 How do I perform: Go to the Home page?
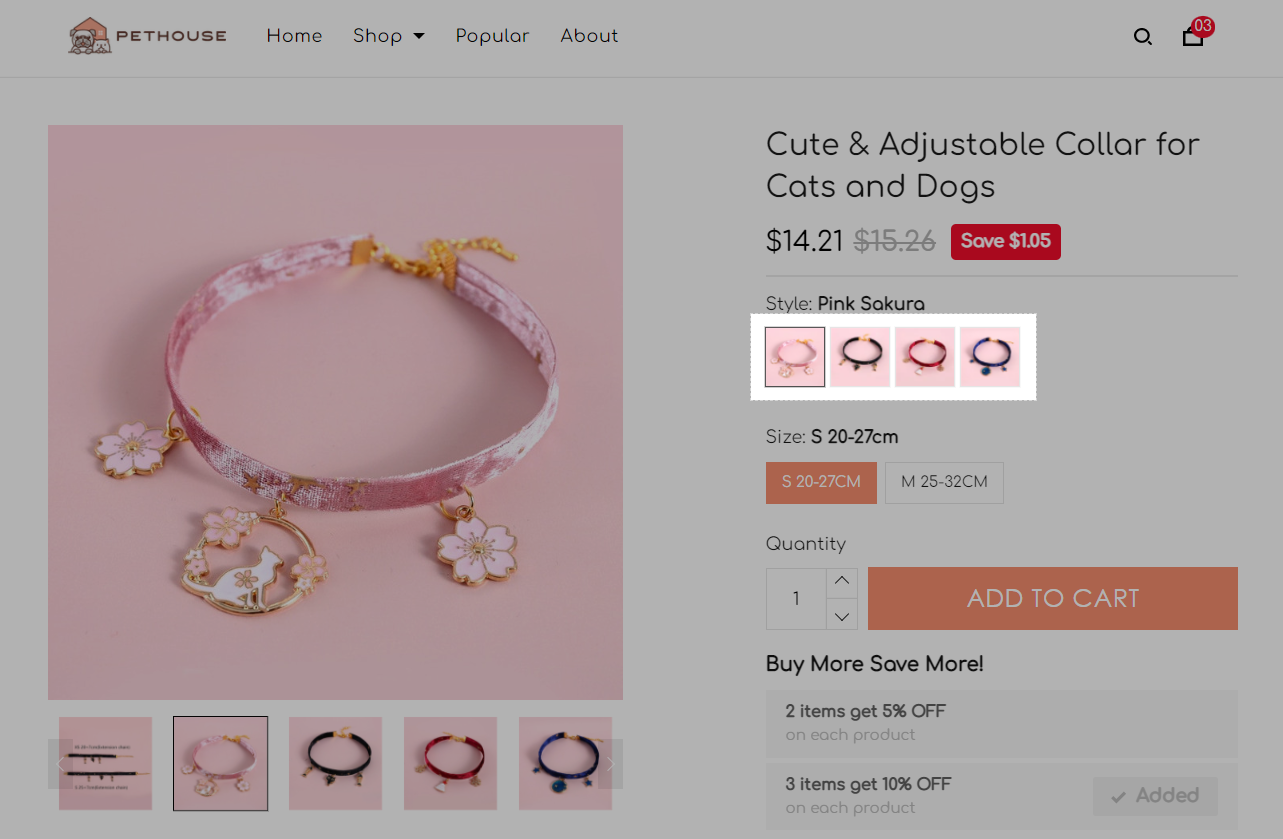click(294, 36)
